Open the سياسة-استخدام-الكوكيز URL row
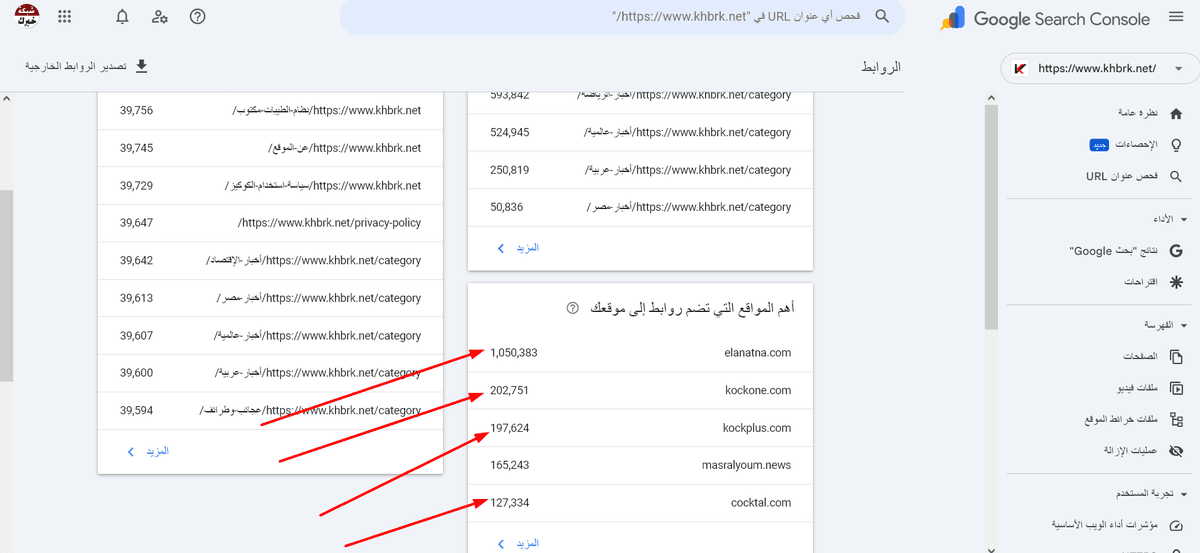This screenshot has height=553, width=1200. [x=270, y=186]
